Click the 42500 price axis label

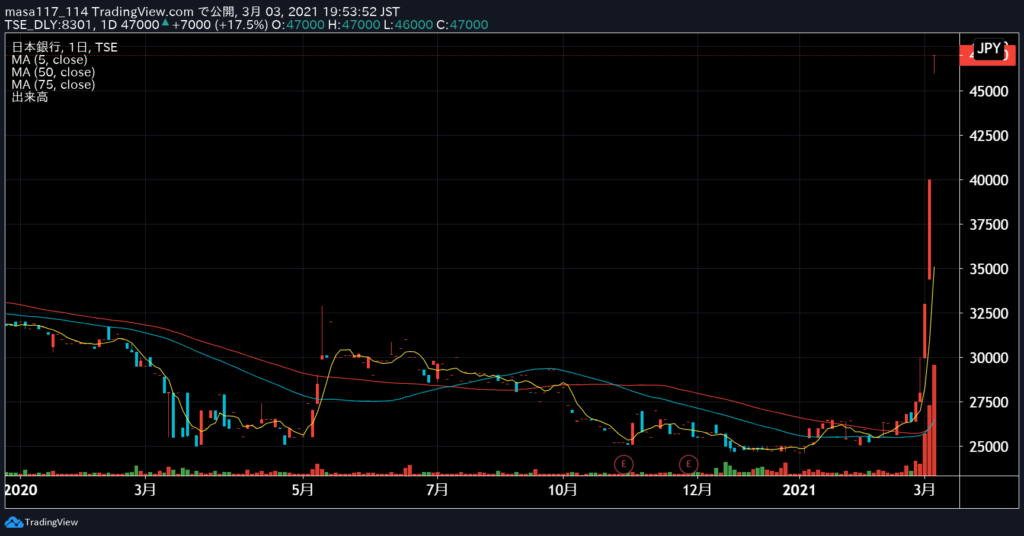tap(988, 136)
